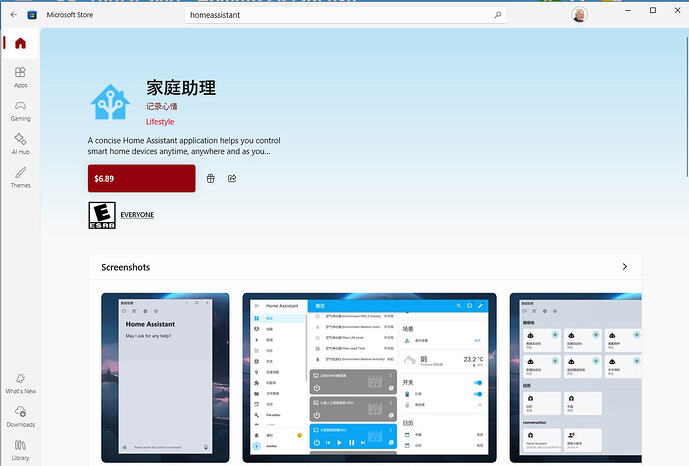Open the AI Hub section in the sidebar
689x466 pixels.
tap(20, 144)
